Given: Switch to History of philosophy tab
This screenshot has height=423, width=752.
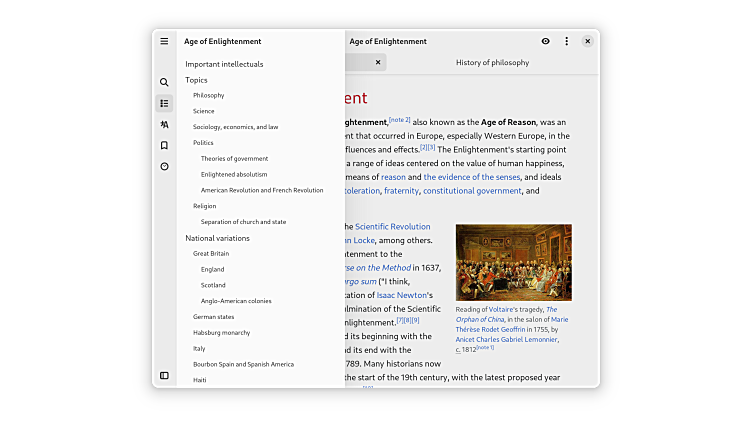Looking at the screenshot, I should click(x=492, y=62).
